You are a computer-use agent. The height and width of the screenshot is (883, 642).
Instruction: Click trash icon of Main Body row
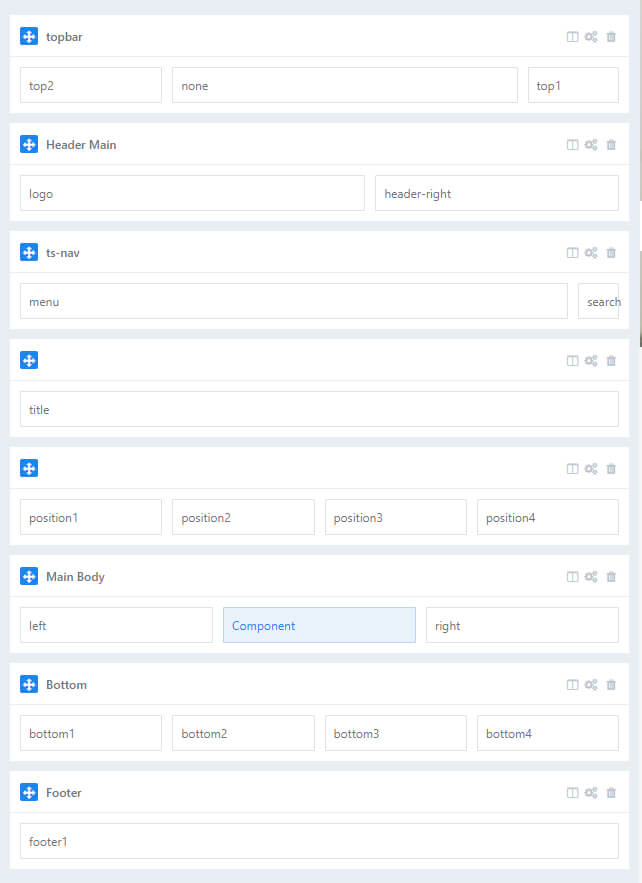pos(611,577)
